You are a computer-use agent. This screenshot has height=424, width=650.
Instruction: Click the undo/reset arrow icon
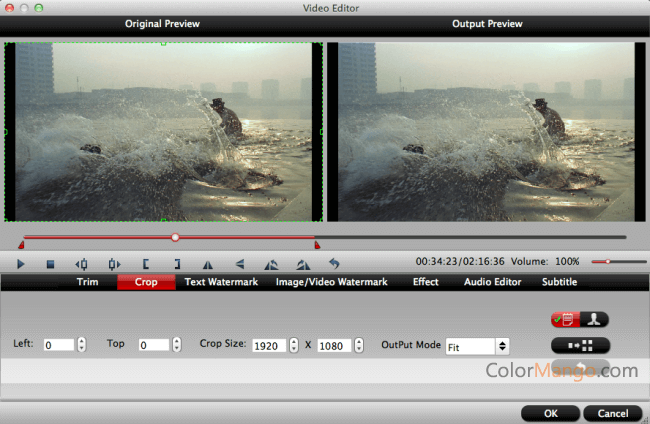pos(335,264)
